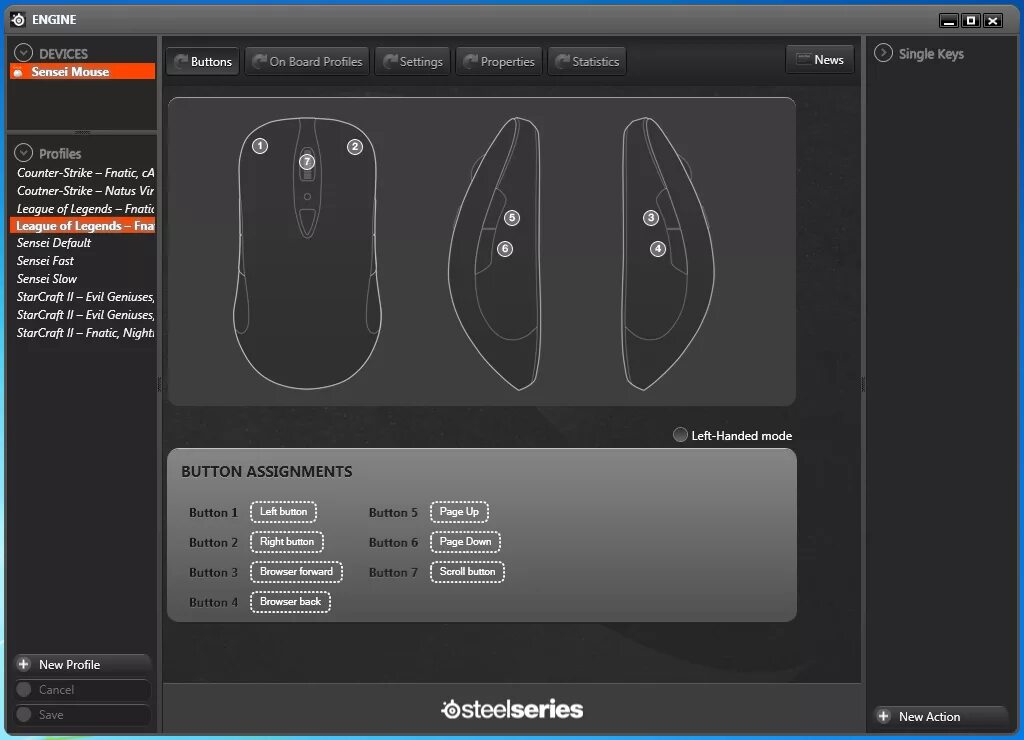The width and height of the screenshot is (1024, 740).
Task: Select highlighted League of Legends profile
Action: point(83,225)
